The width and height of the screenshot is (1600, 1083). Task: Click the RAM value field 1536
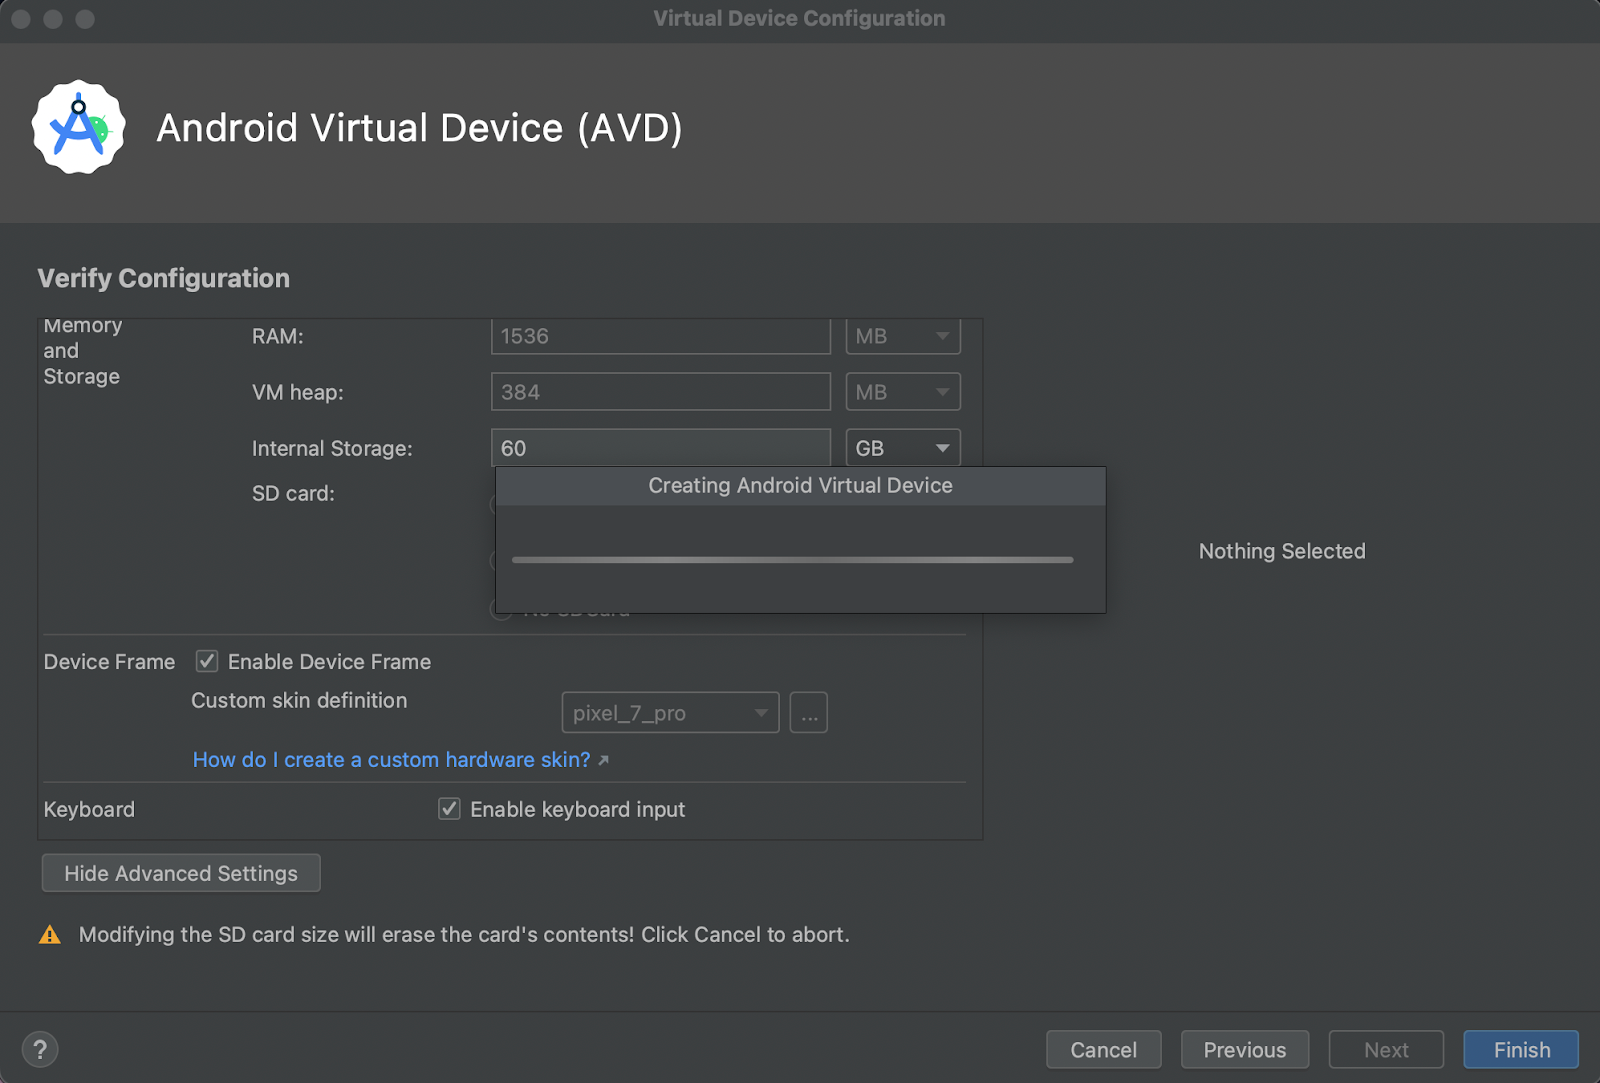click(x=661, y=336)
